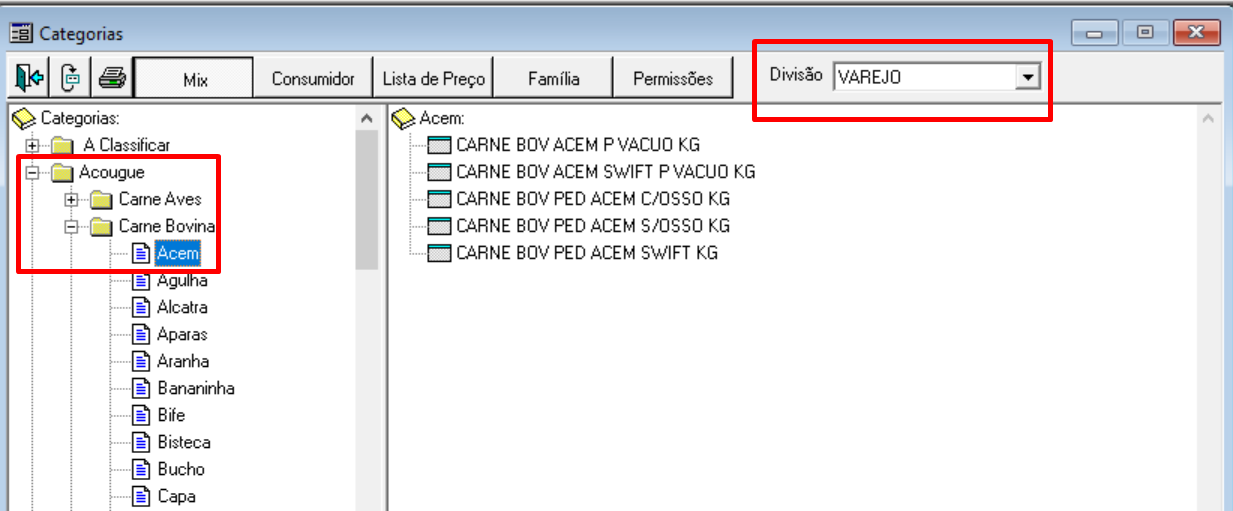Click the Aparas document icon
Image resolution: width=1233 pixels, height=511 pixels.
(x=141, y=334)
